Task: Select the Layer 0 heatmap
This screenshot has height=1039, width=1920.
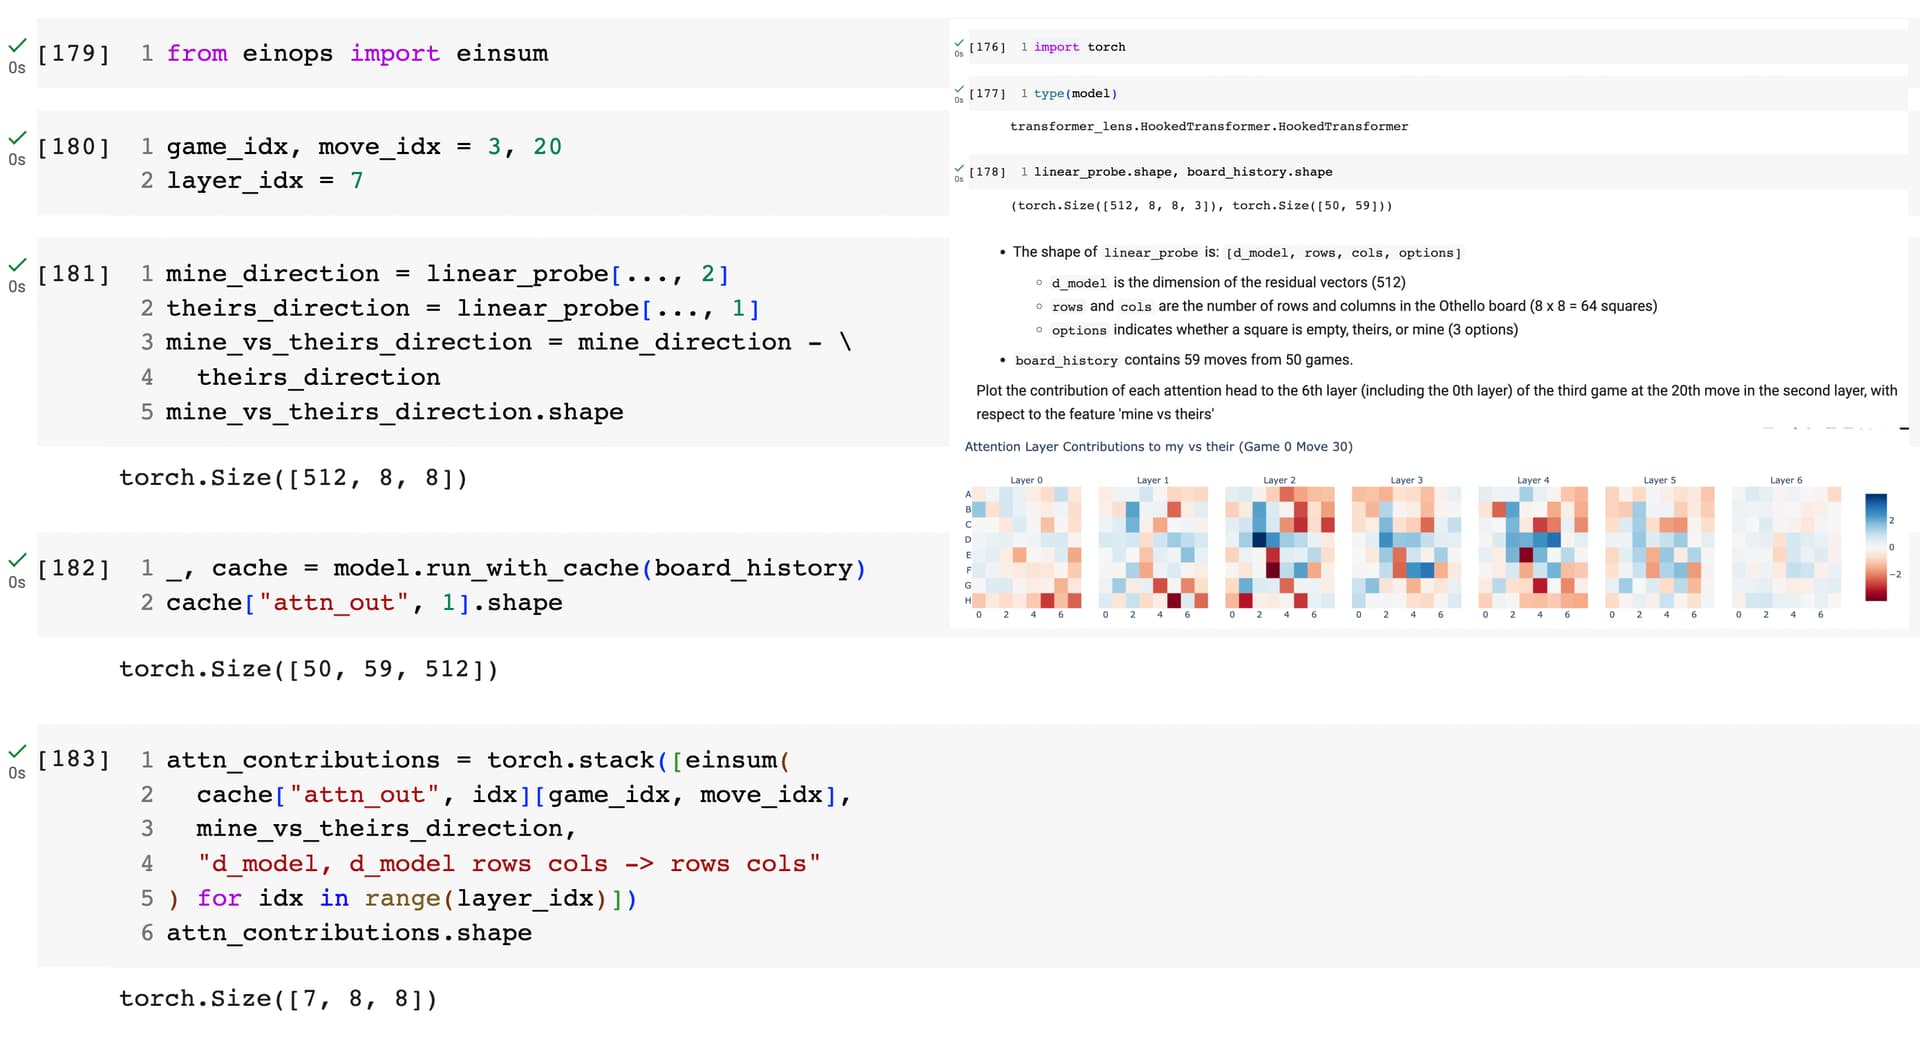Action: tap(1027, 547)
